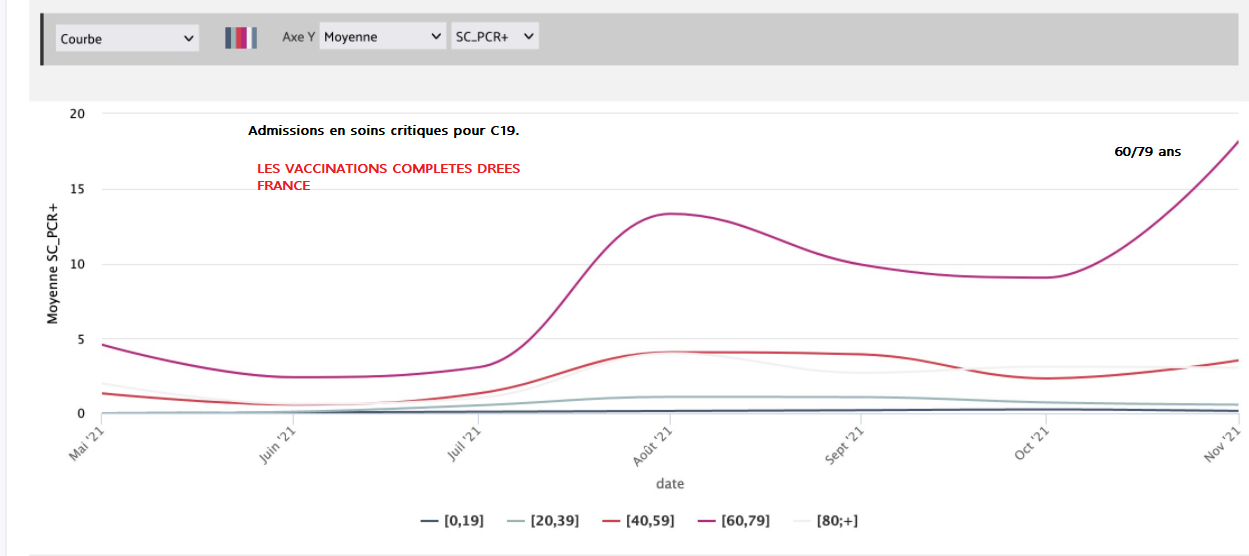Toggle the [80;+] legend series
1249x556 pixels.
point(825,521)
